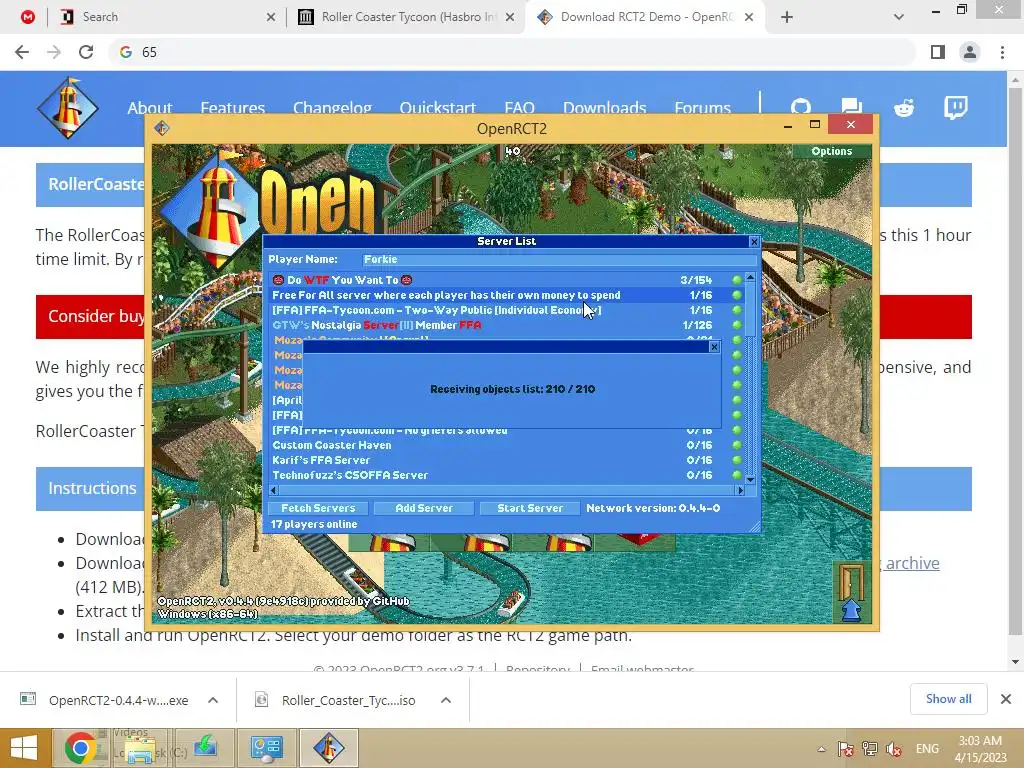Screen dimensions: 1024x768
Task: Click Show all downloads button
Action: [x=948, y=699]
